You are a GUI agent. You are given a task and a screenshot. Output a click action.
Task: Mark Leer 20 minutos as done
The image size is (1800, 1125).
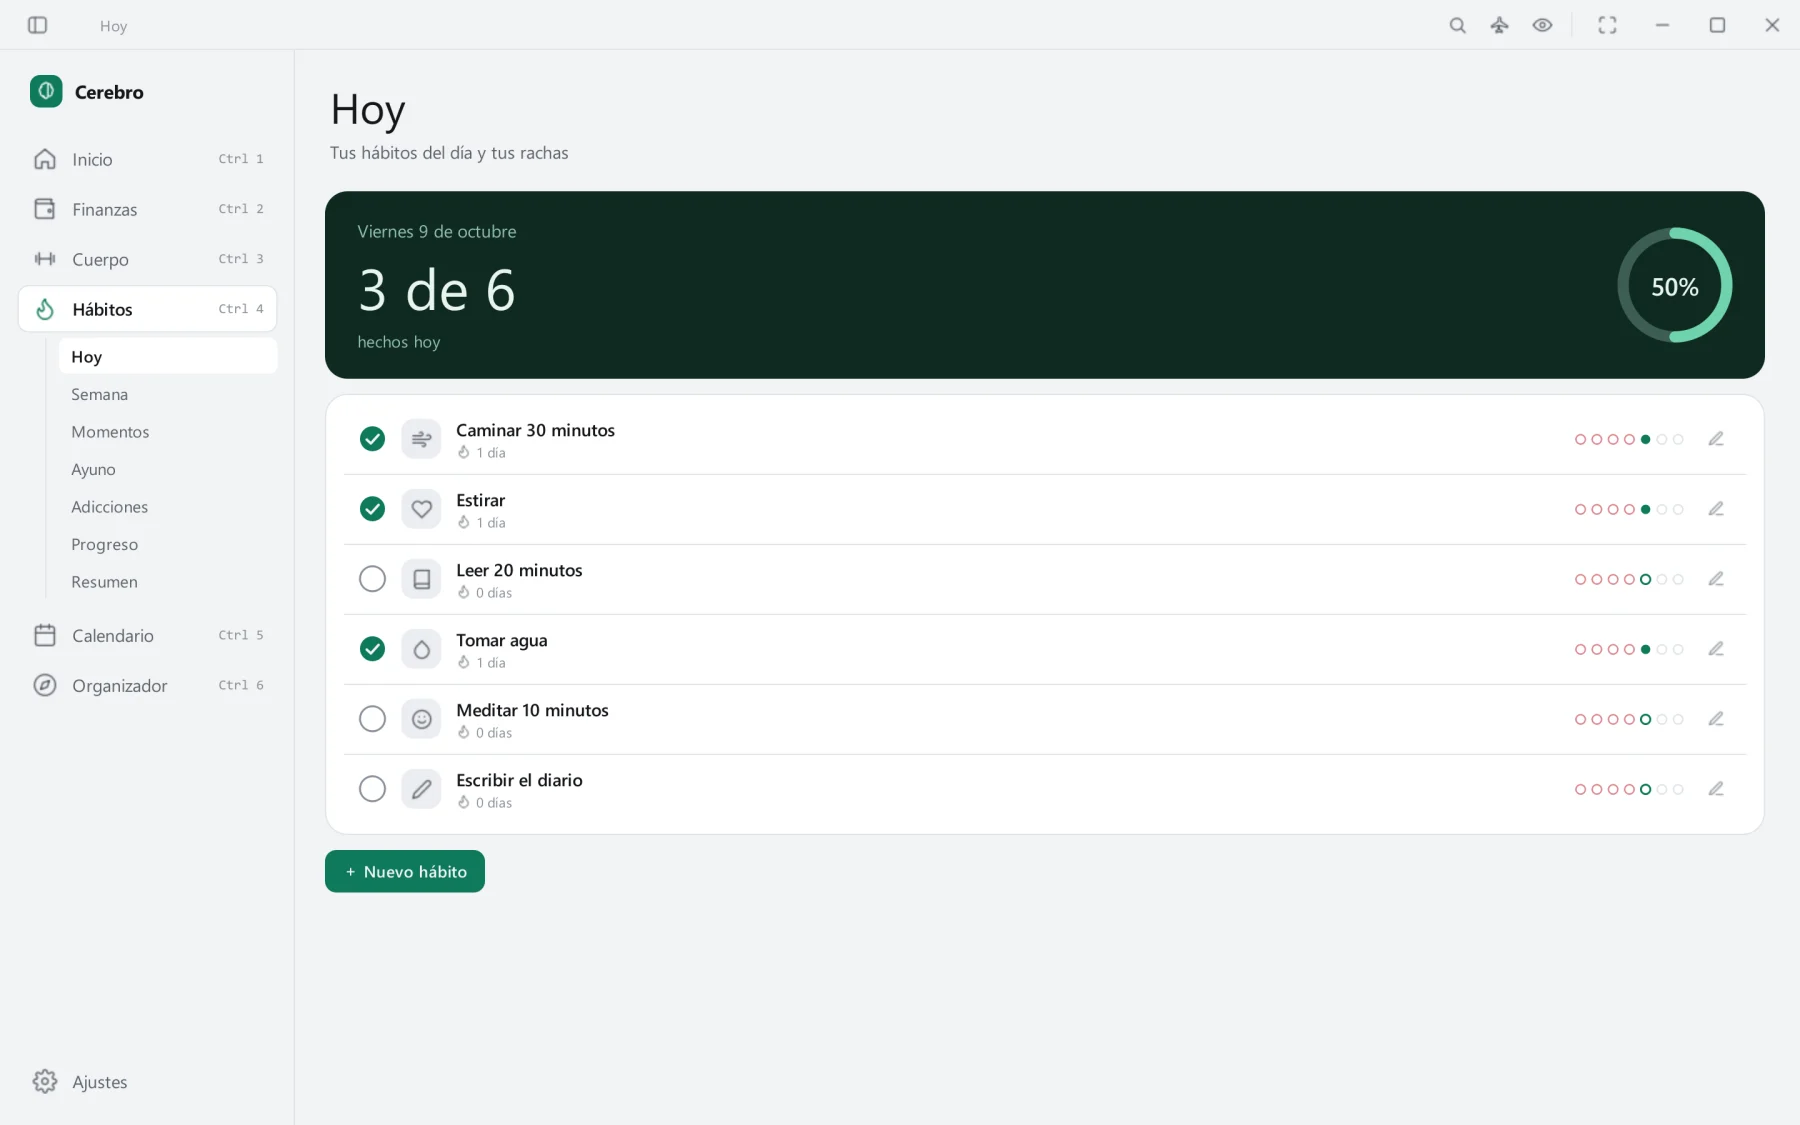tap(372, 579)
